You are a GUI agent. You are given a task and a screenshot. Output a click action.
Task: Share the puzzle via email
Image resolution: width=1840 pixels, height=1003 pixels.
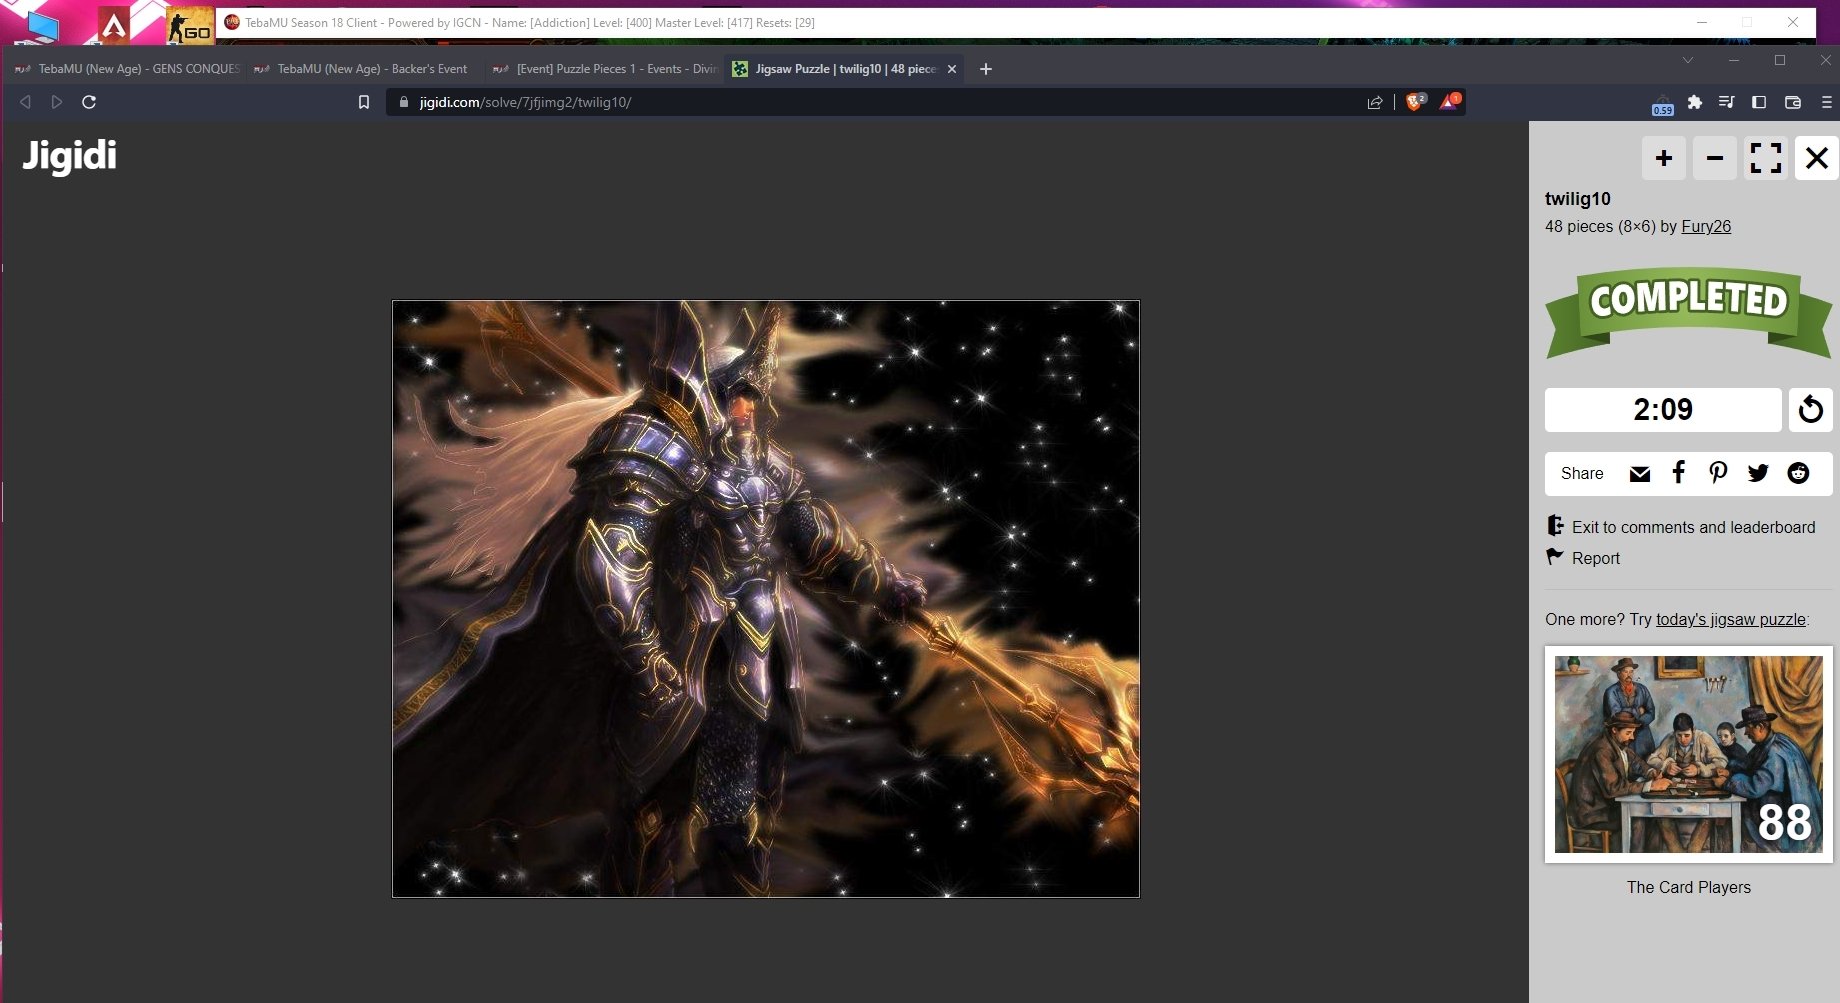click(x=1640, y=474)
